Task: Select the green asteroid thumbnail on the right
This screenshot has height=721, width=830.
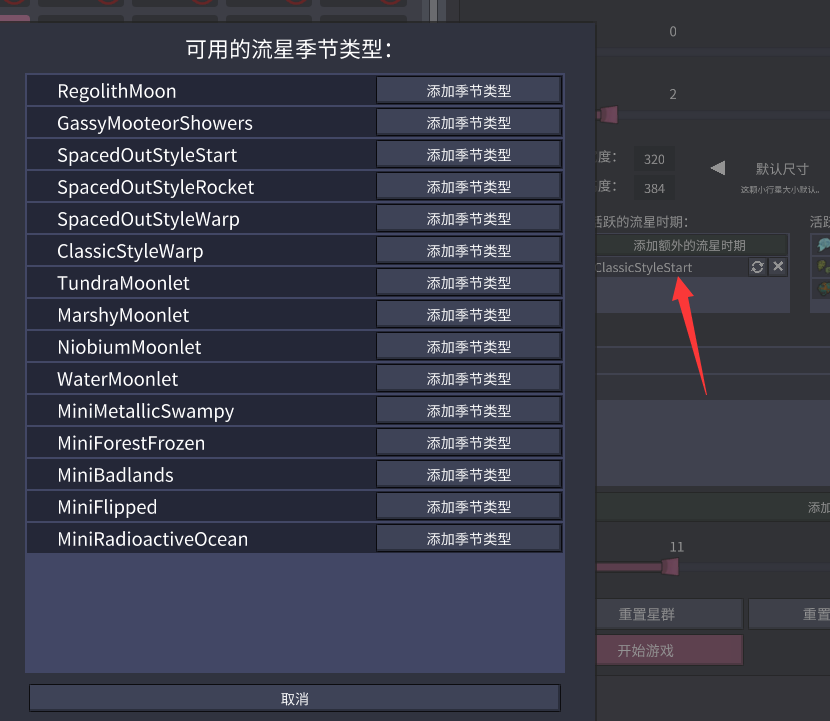Action: click(821, 267)
